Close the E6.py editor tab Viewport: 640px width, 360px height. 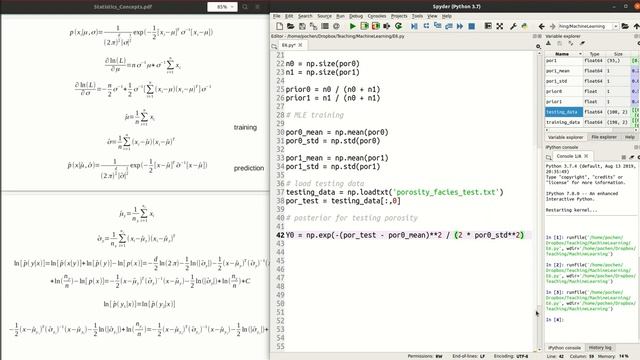pyautogui.click(x=300, y=45)
